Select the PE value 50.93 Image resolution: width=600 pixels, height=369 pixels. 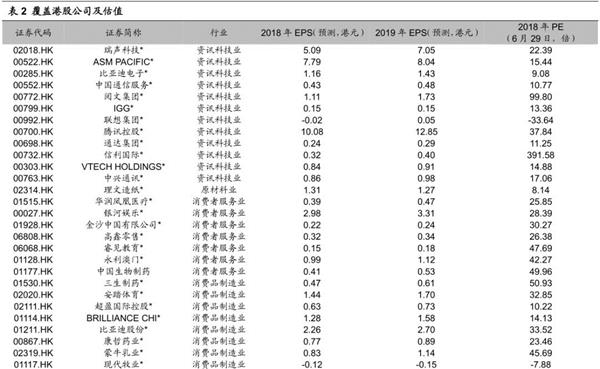click(541, 283)
